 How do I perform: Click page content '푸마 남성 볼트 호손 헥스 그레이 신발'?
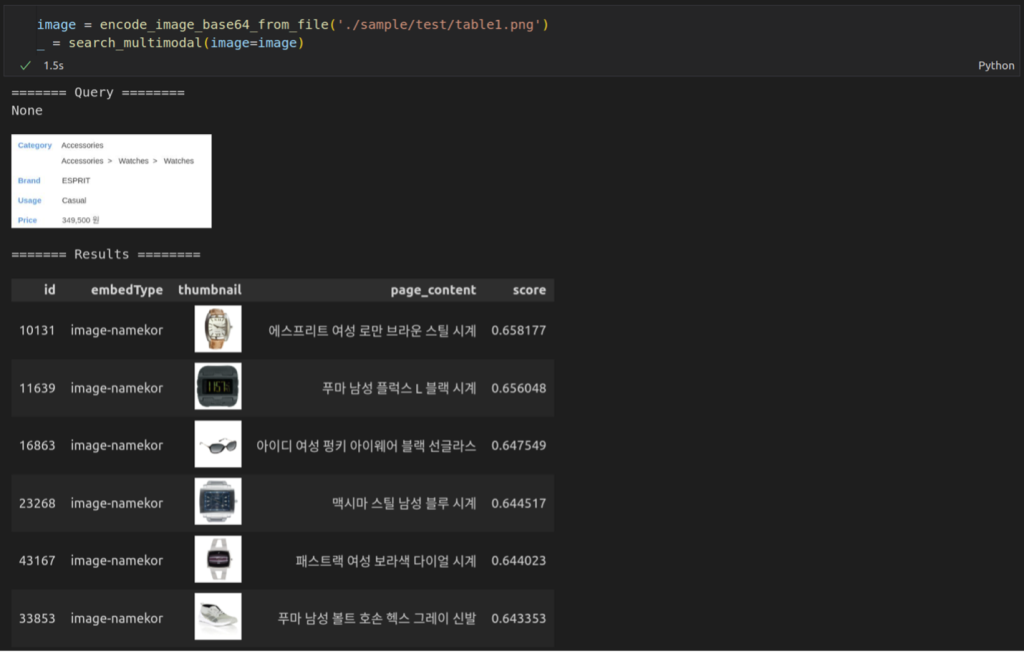377,618
